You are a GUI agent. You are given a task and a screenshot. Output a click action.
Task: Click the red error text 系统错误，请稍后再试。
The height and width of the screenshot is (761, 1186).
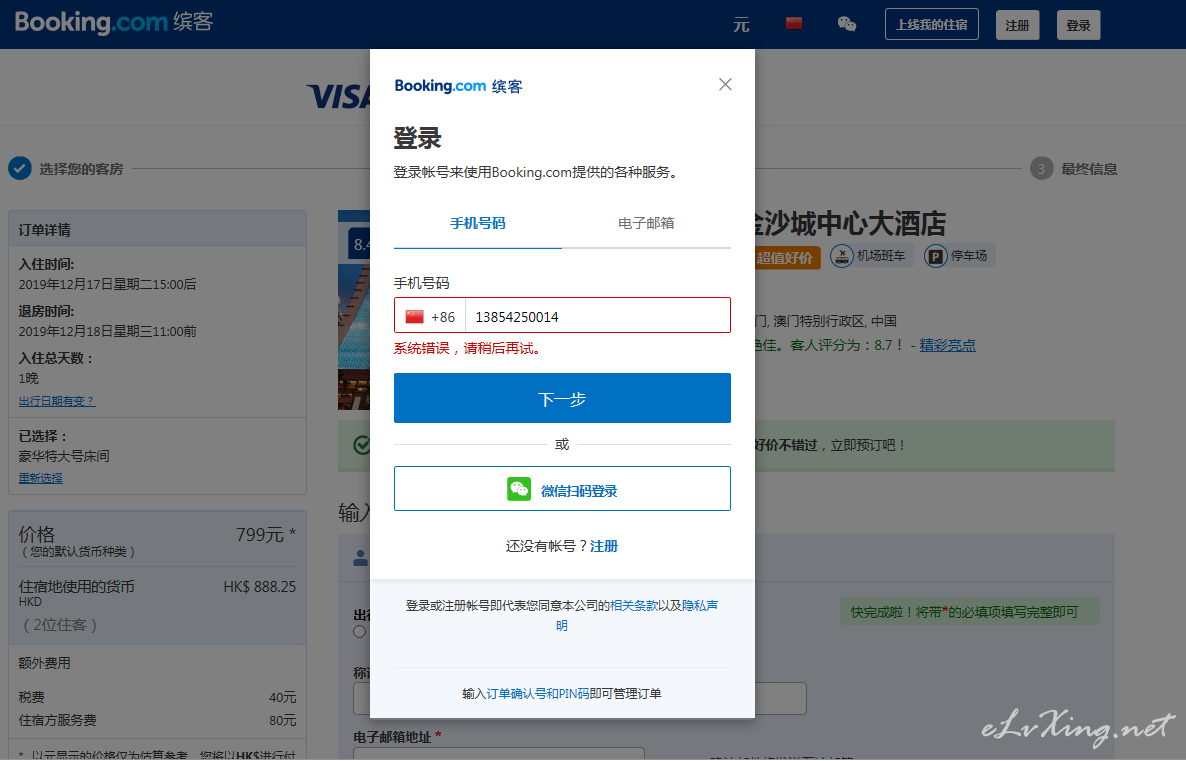pyautogui.click(x=467, y=349)
